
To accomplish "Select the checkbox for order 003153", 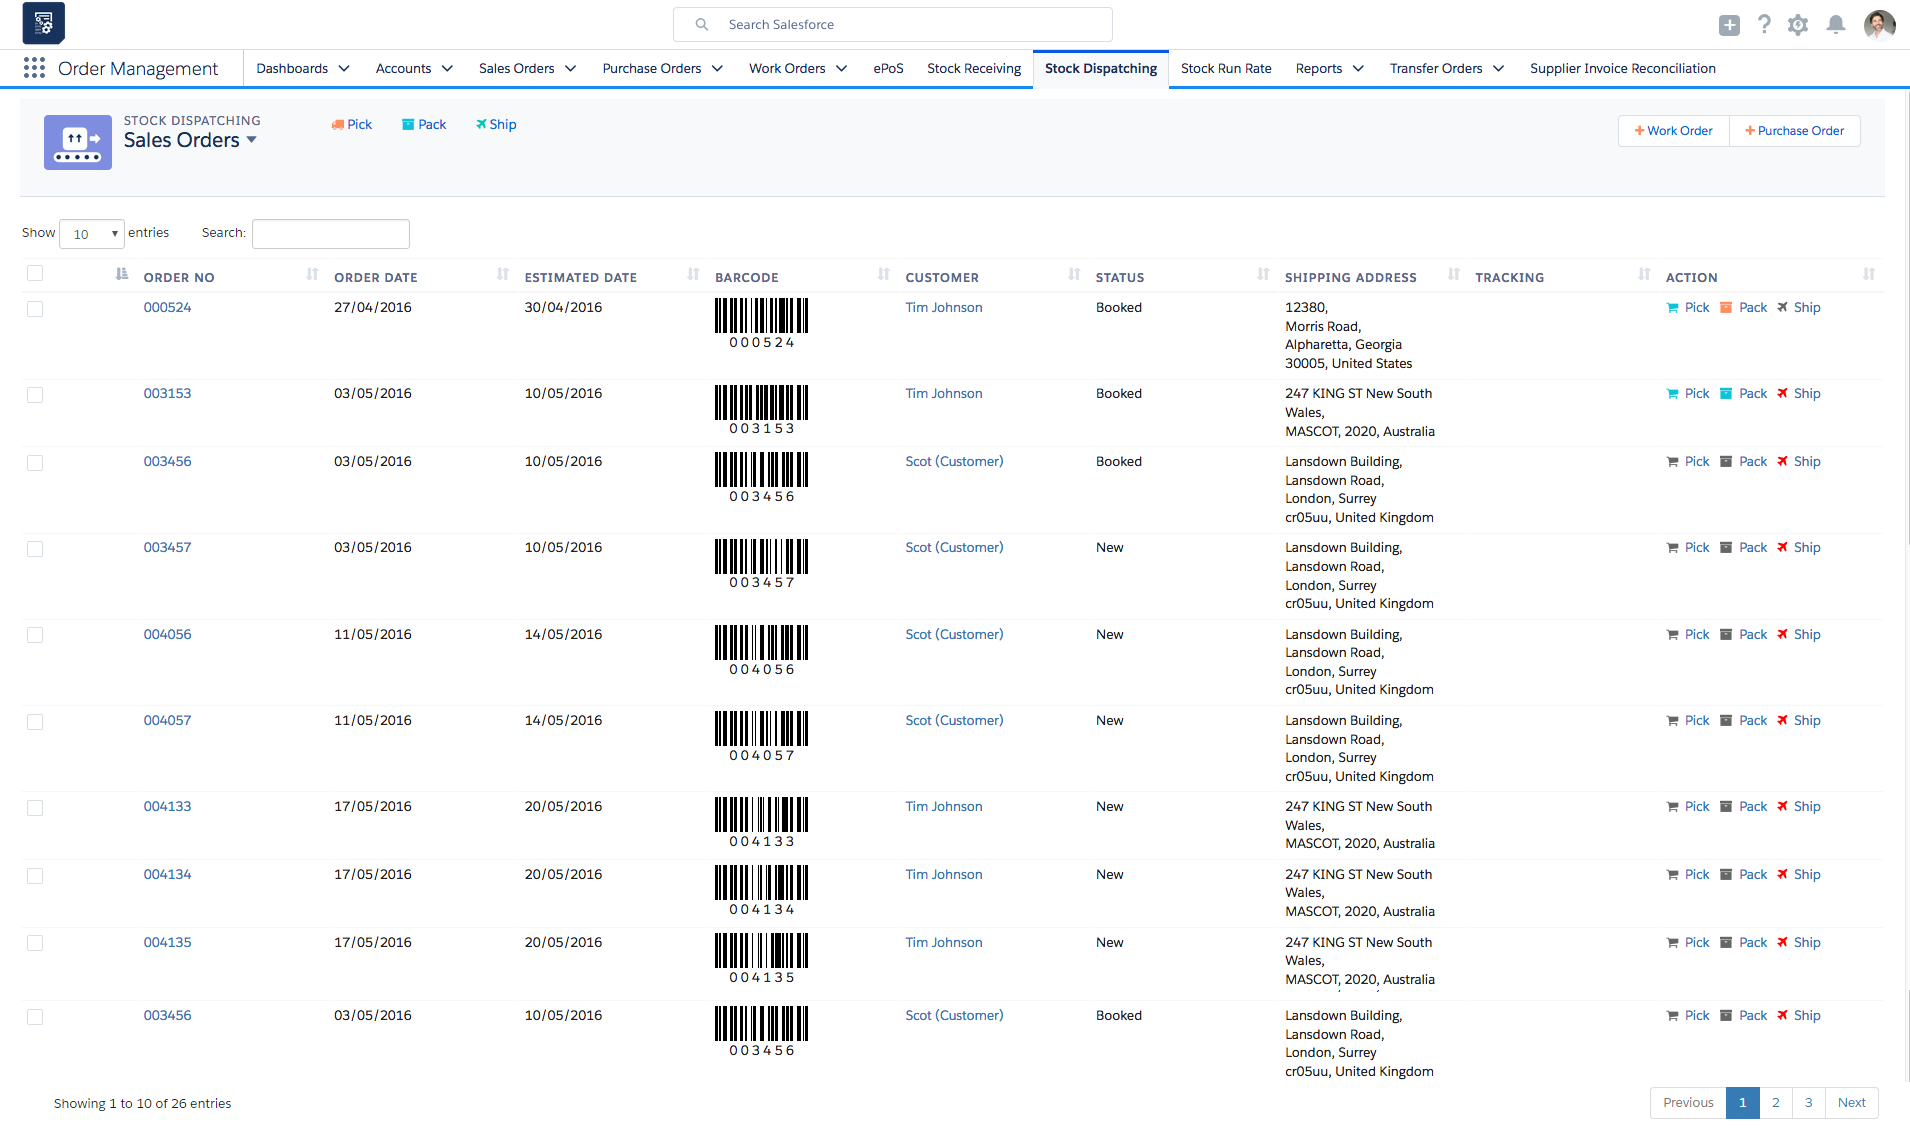I will tap(35, 395).
